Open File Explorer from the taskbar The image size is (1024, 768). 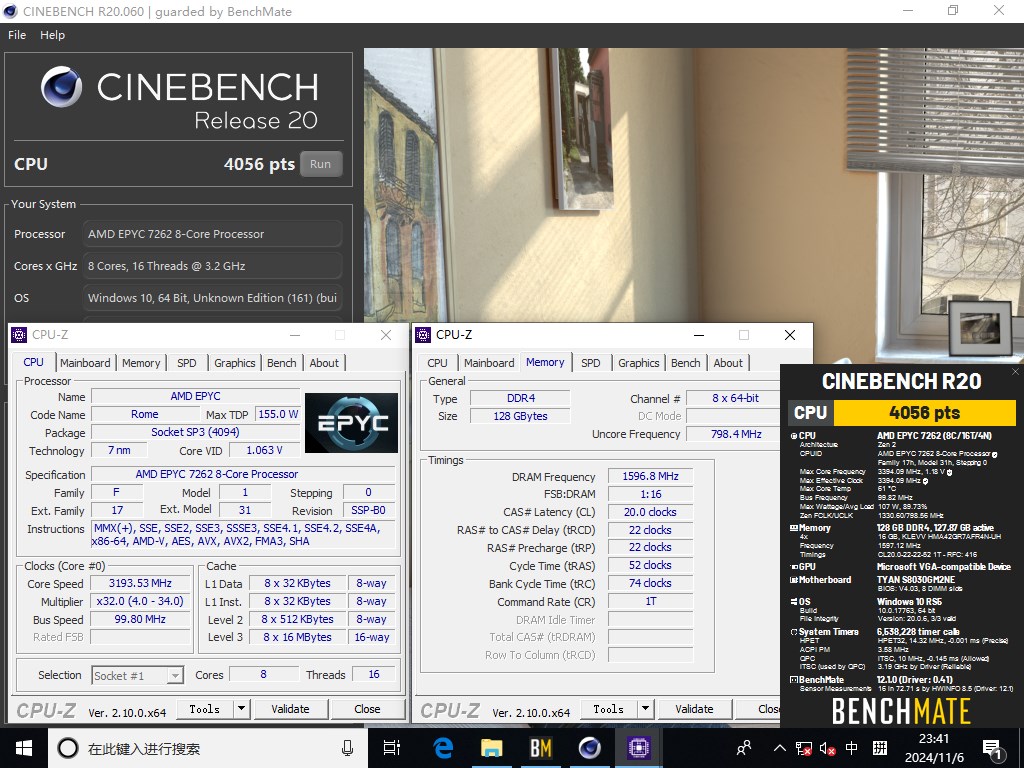(x=492, y=748)
